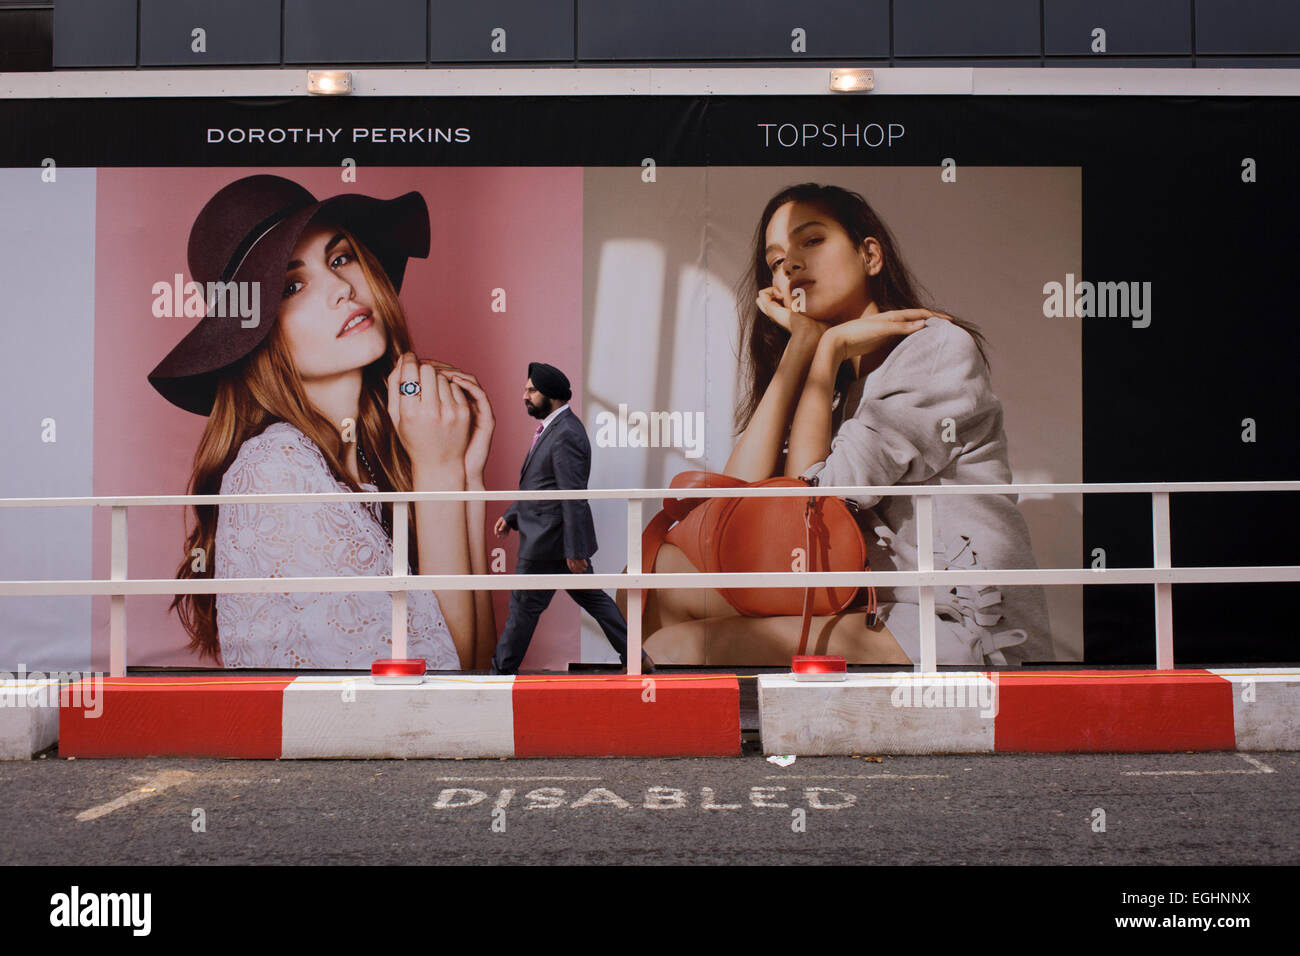The width and height of the screenshot is (1300, 956).
Task: Click the DISABLED road marking
Action: (646, 797)
